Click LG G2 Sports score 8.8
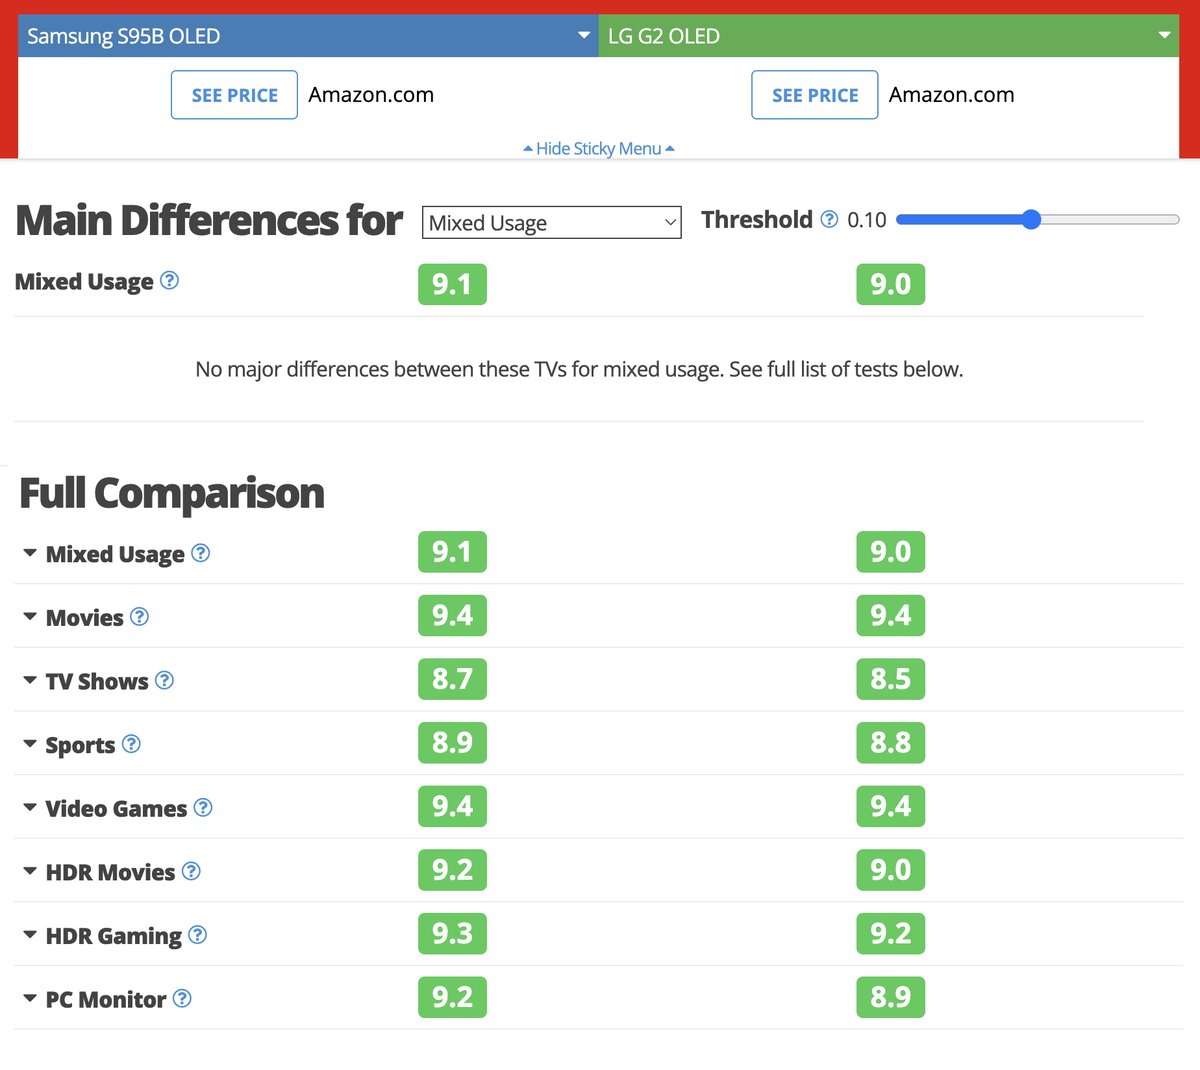Viewport: 1200px width, 1070px height. point(890,742)
